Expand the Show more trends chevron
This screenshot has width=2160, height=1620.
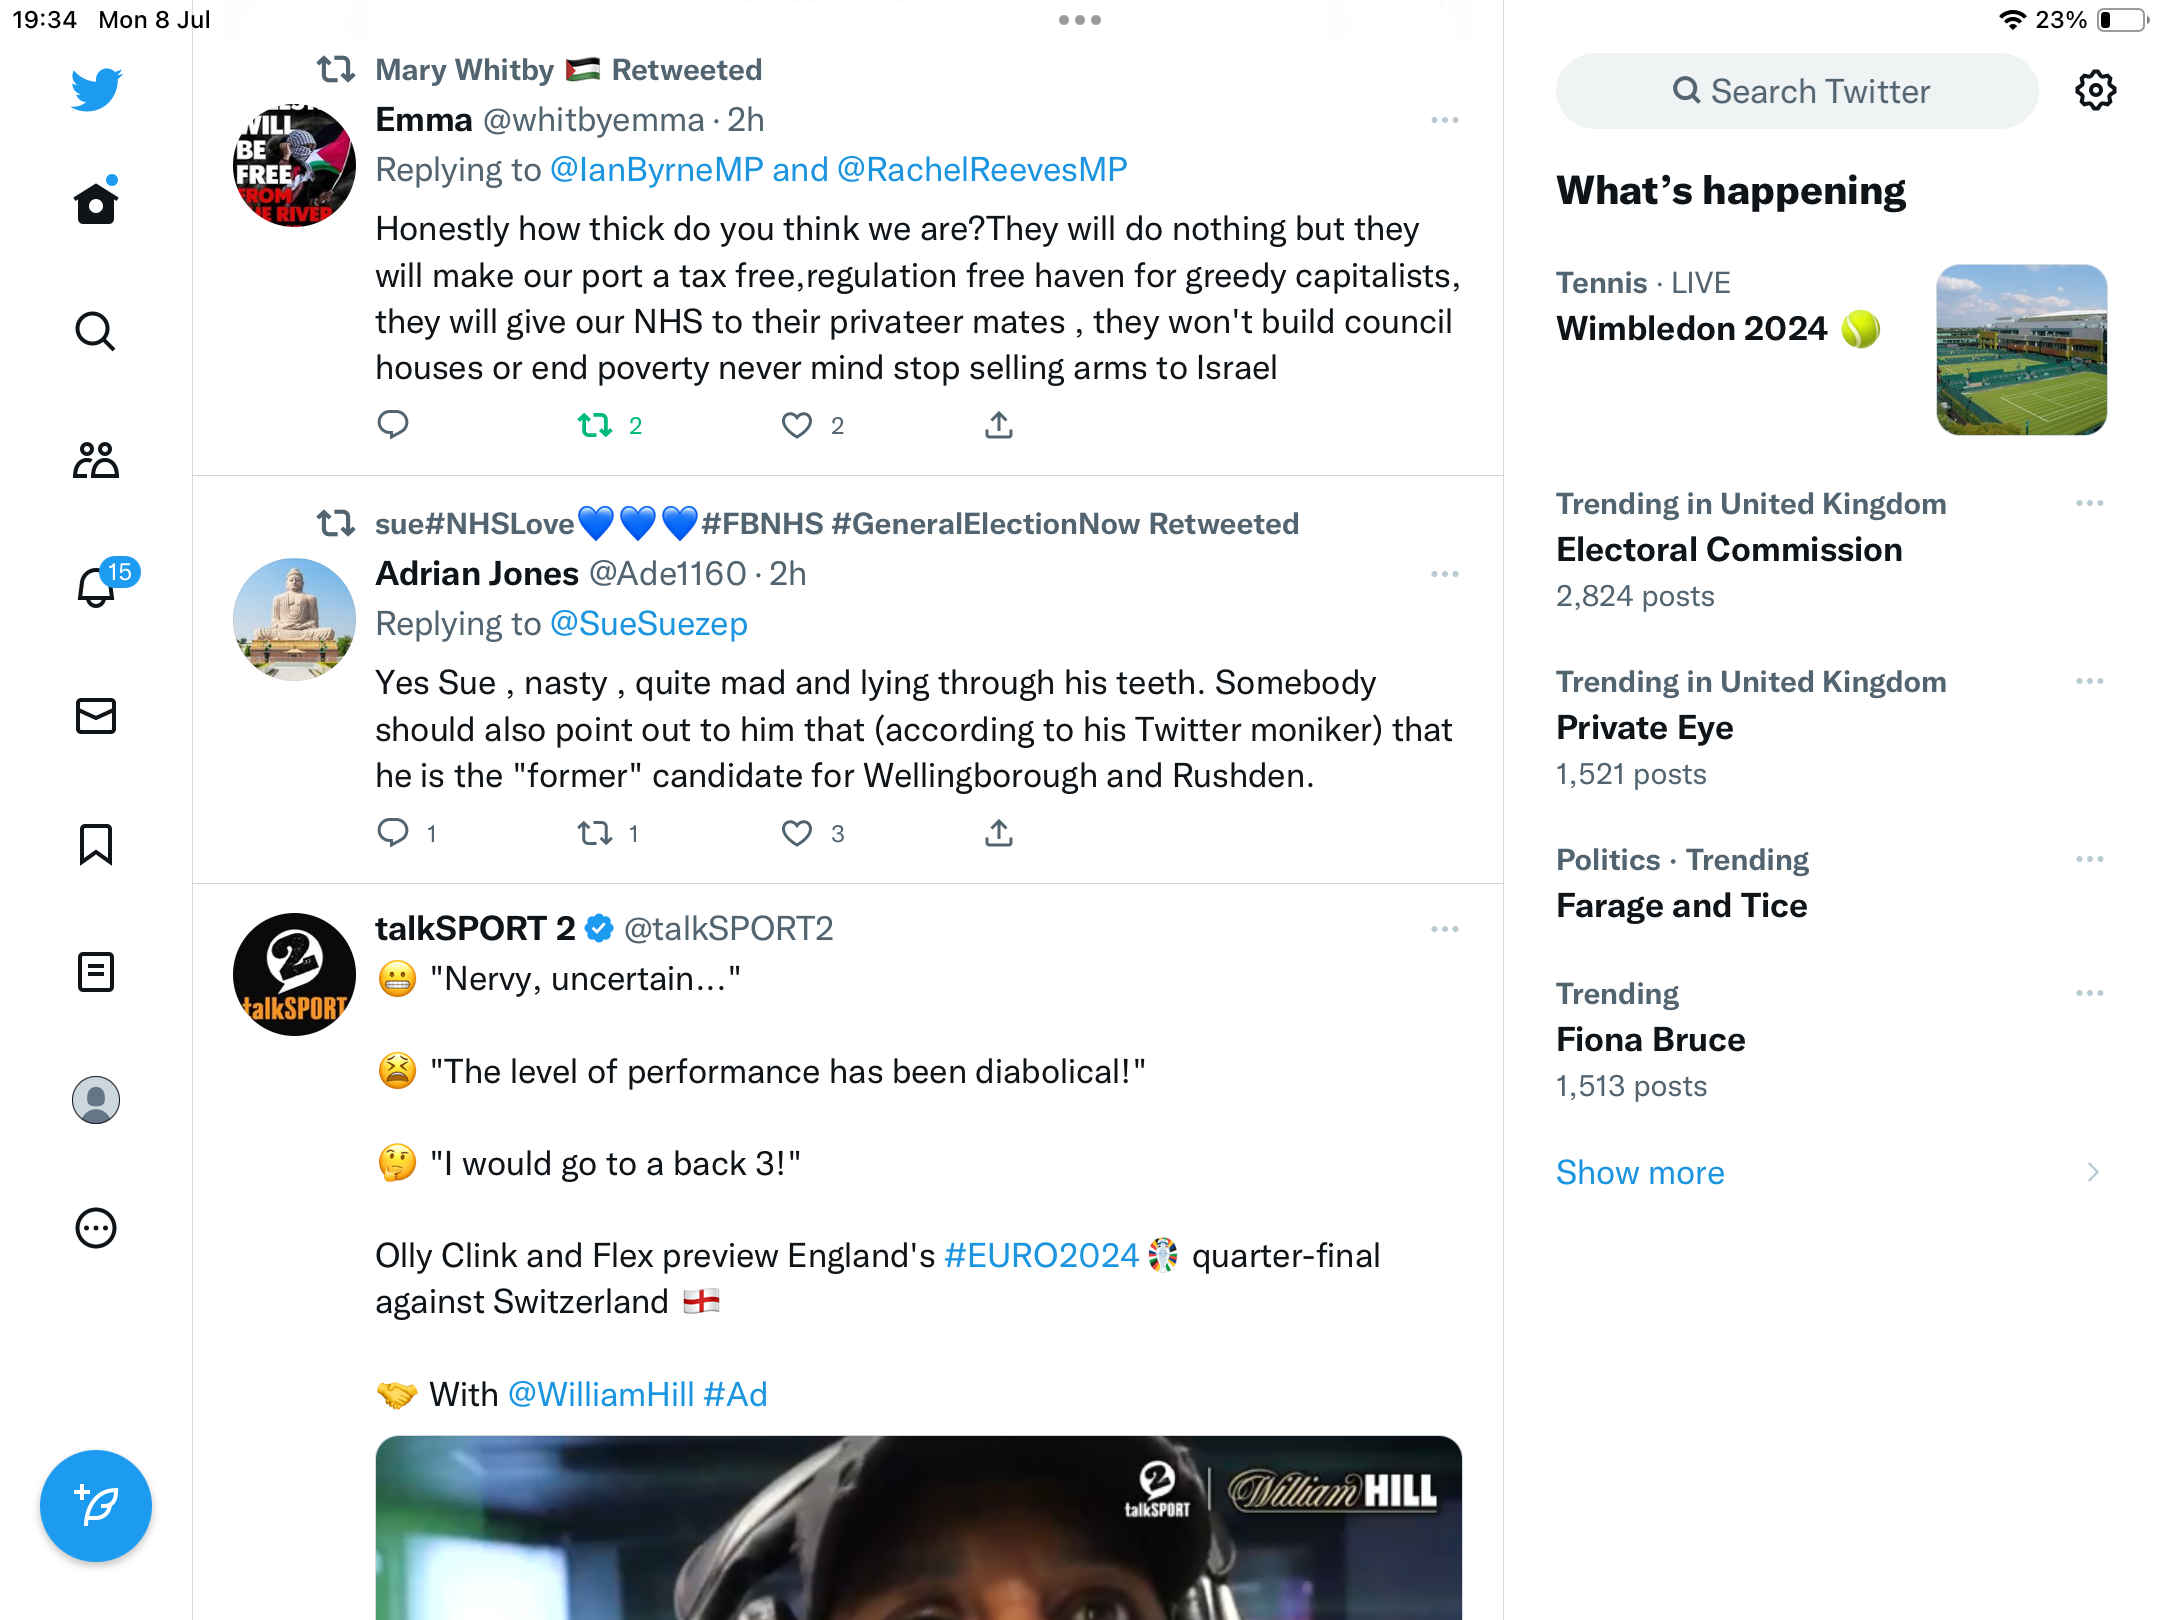click(2092, 1172)
